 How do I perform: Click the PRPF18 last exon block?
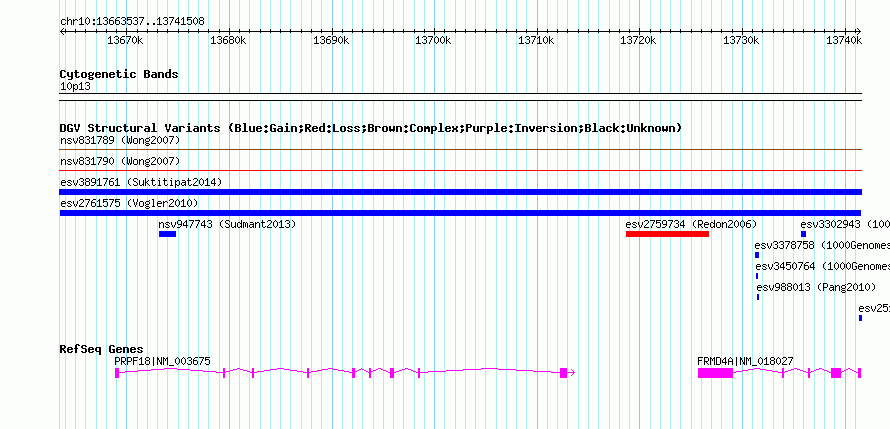point(564,372)
